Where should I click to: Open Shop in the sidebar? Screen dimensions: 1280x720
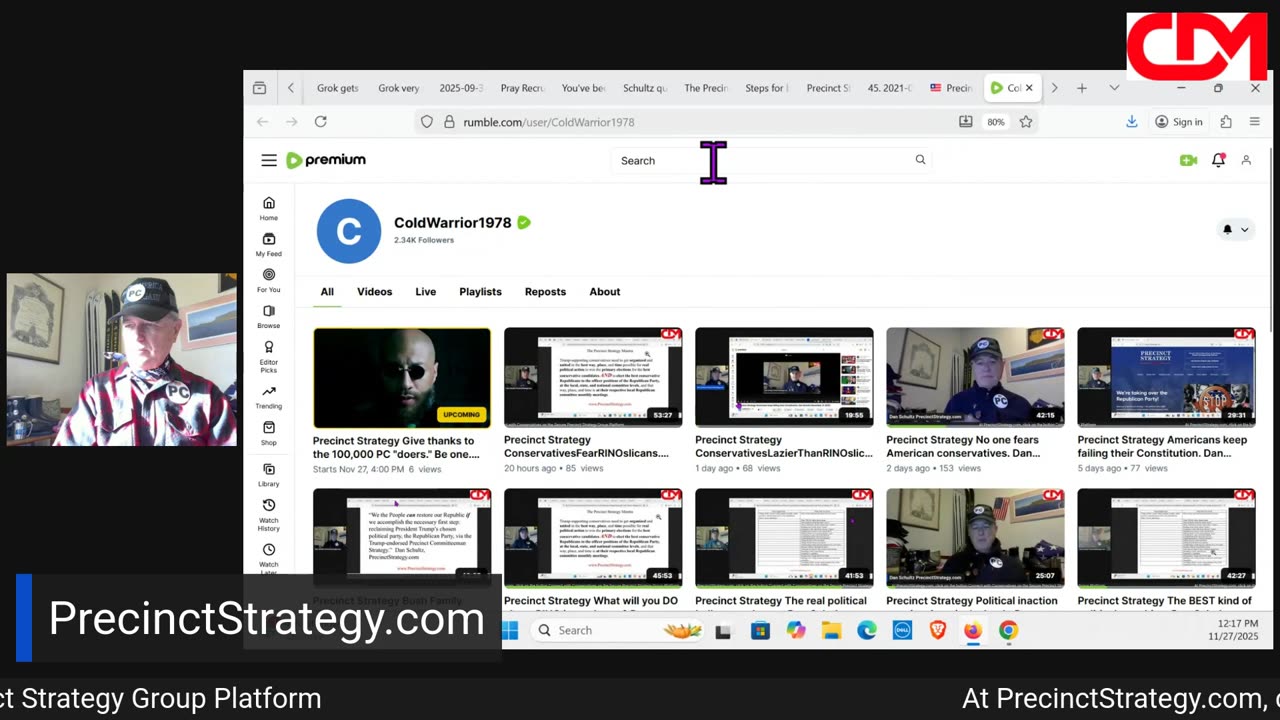[x=269, y=434]
